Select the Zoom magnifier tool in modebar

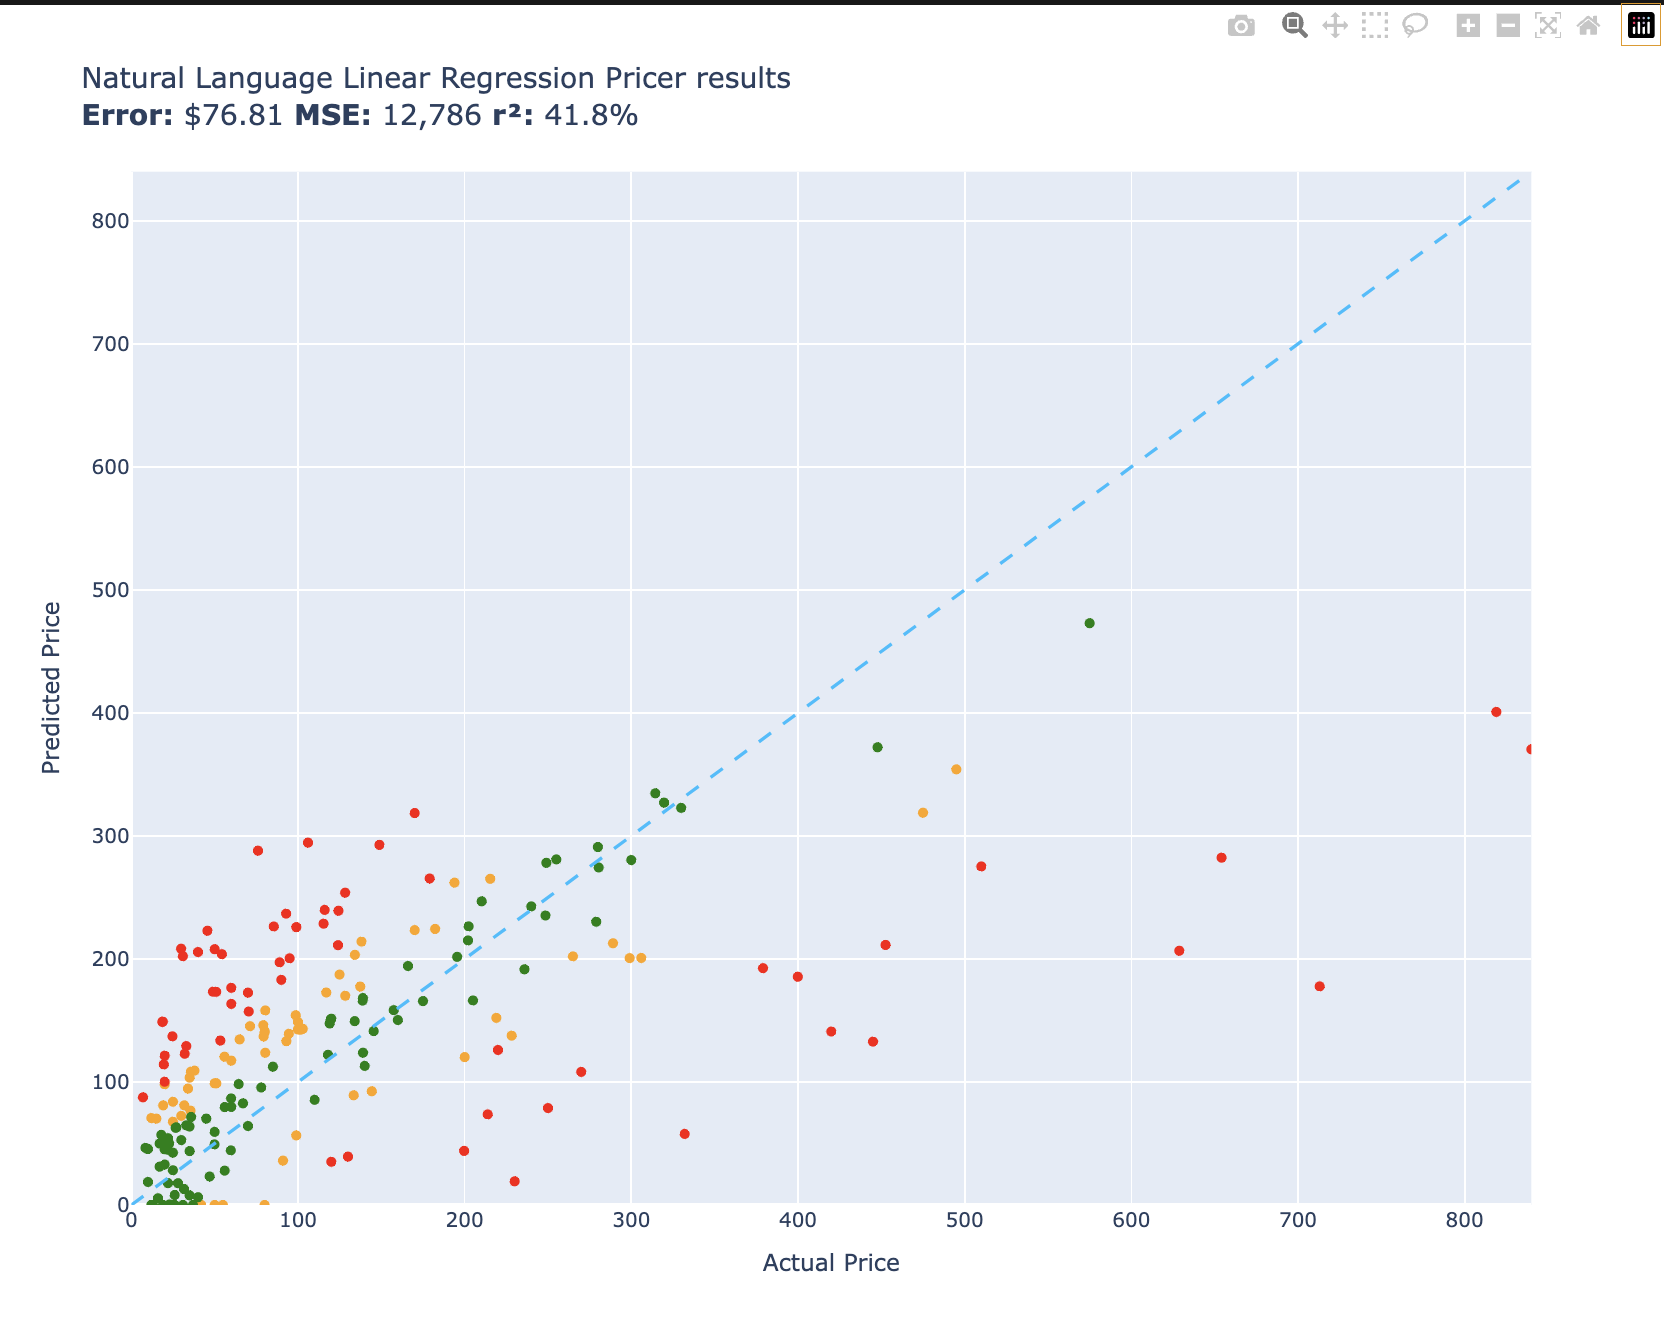click(1295, 26)
